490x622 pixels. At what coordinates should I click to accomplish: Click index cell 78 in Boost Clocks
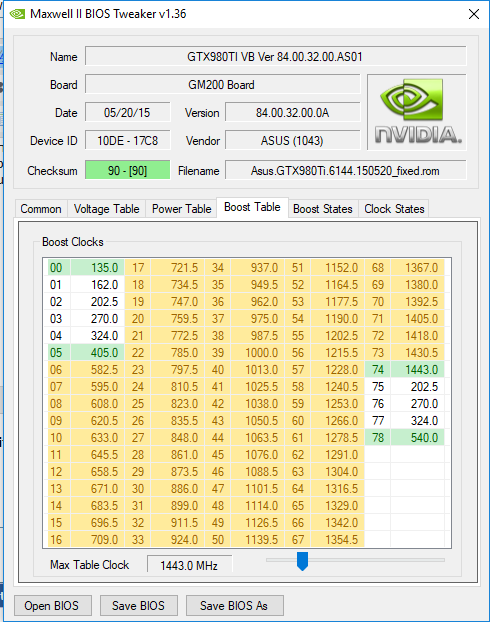coord(378,438)
